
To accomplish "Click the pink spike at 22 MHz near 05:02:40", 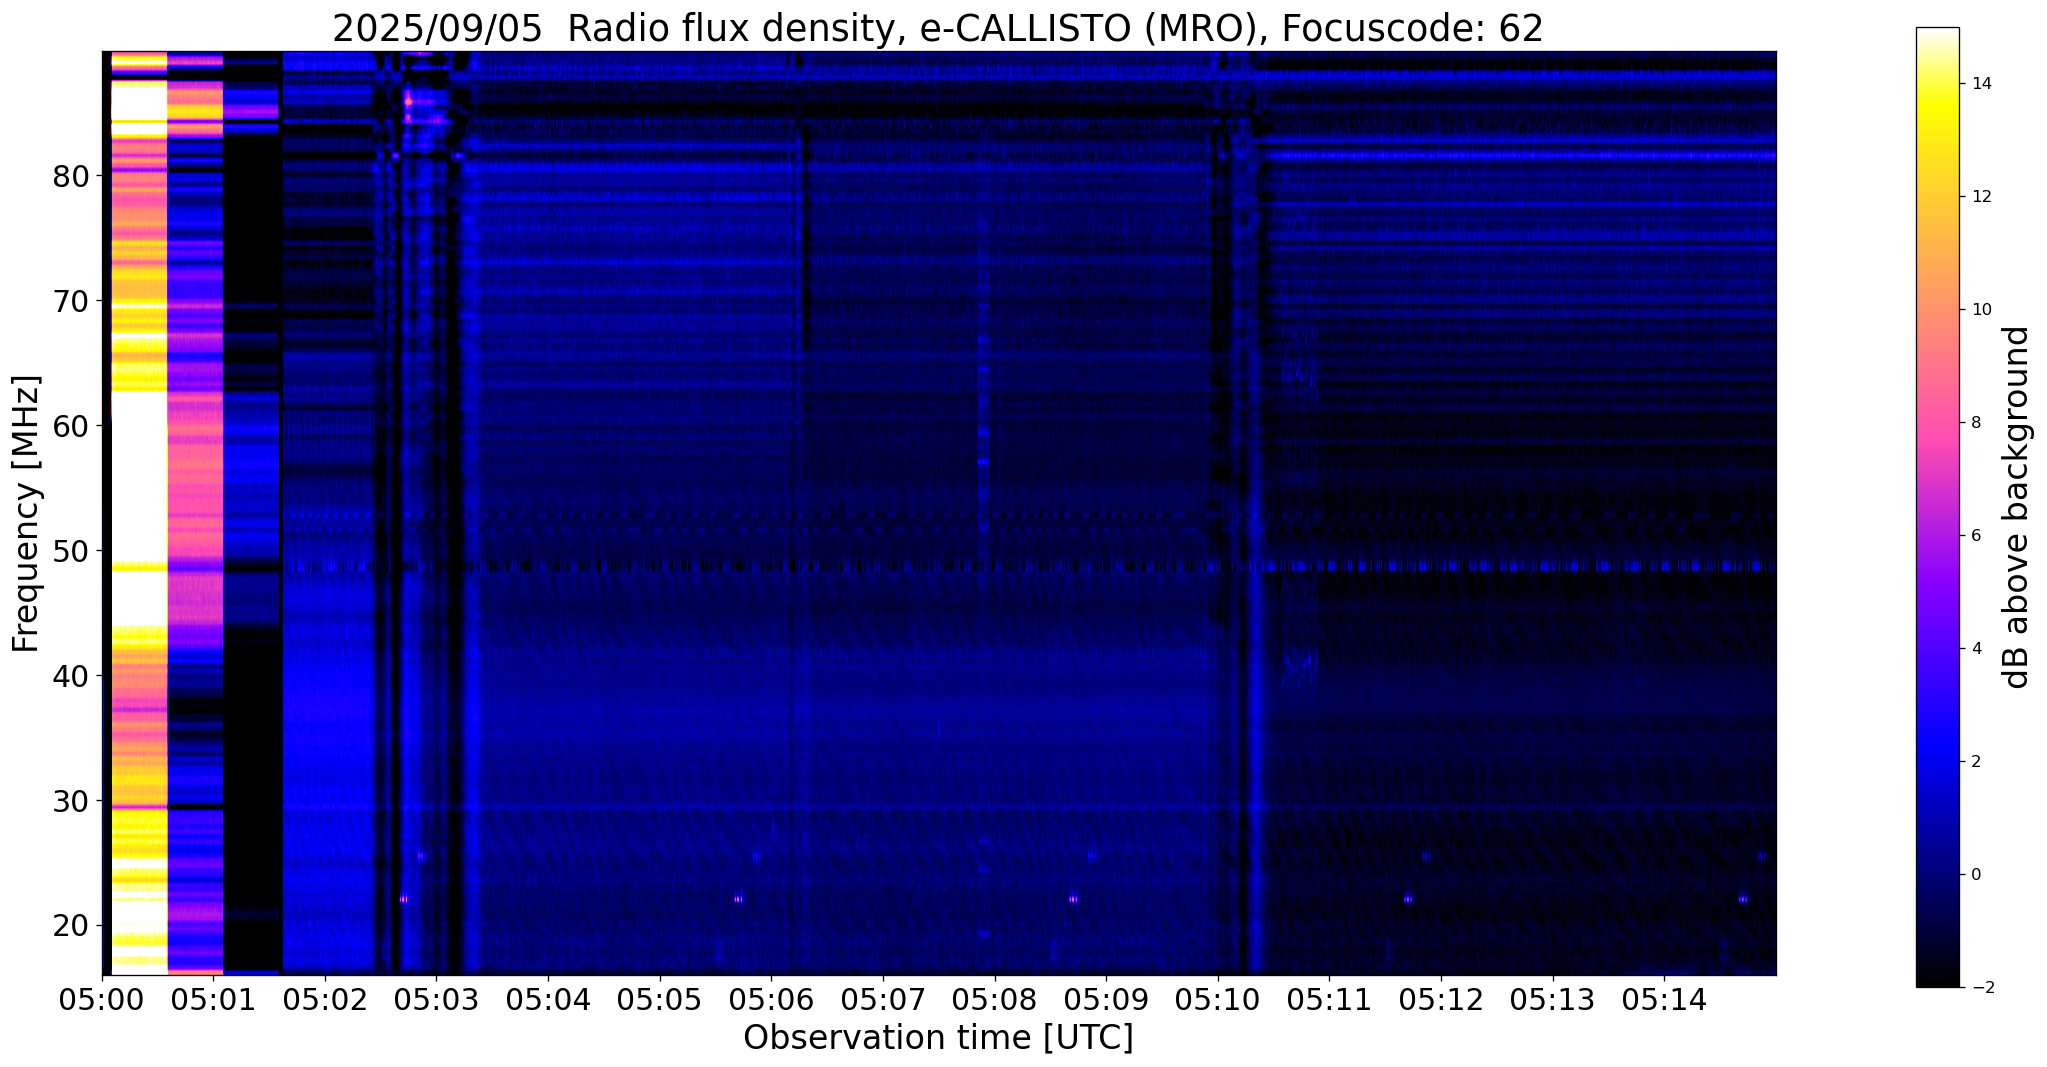I will click(x=403, y=899).
